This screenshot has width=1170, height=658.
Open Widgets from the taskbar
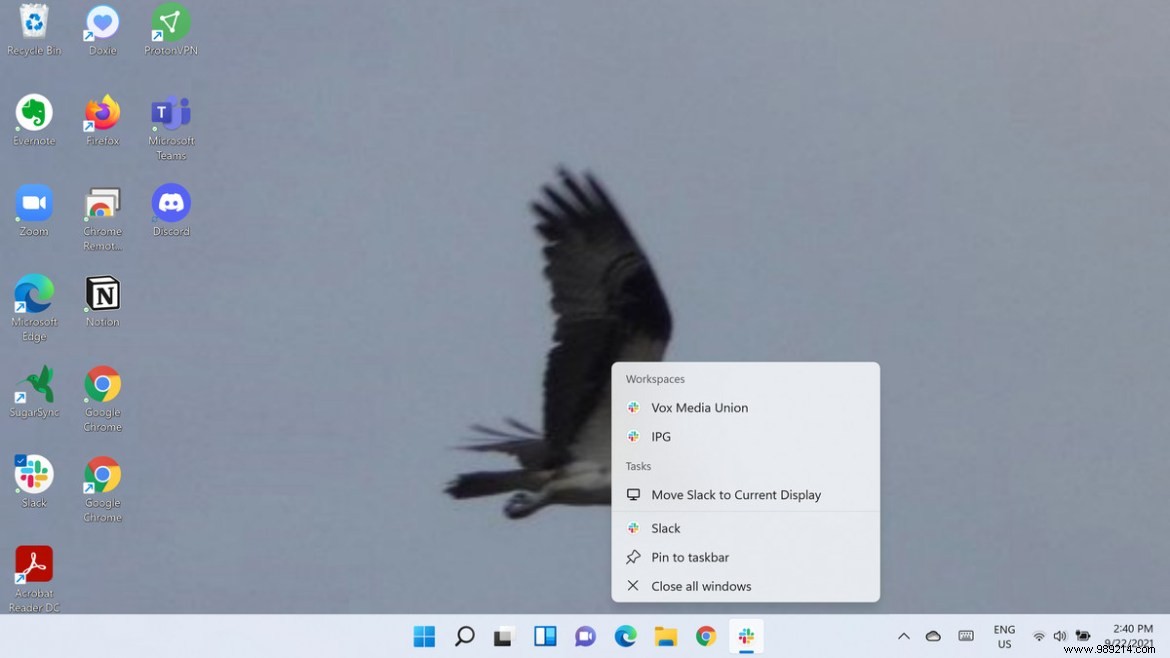coord(545,636)
